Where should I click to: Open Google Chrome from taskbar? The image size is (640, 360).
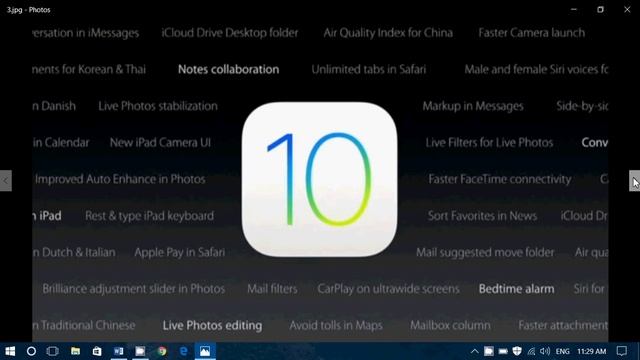162,351
